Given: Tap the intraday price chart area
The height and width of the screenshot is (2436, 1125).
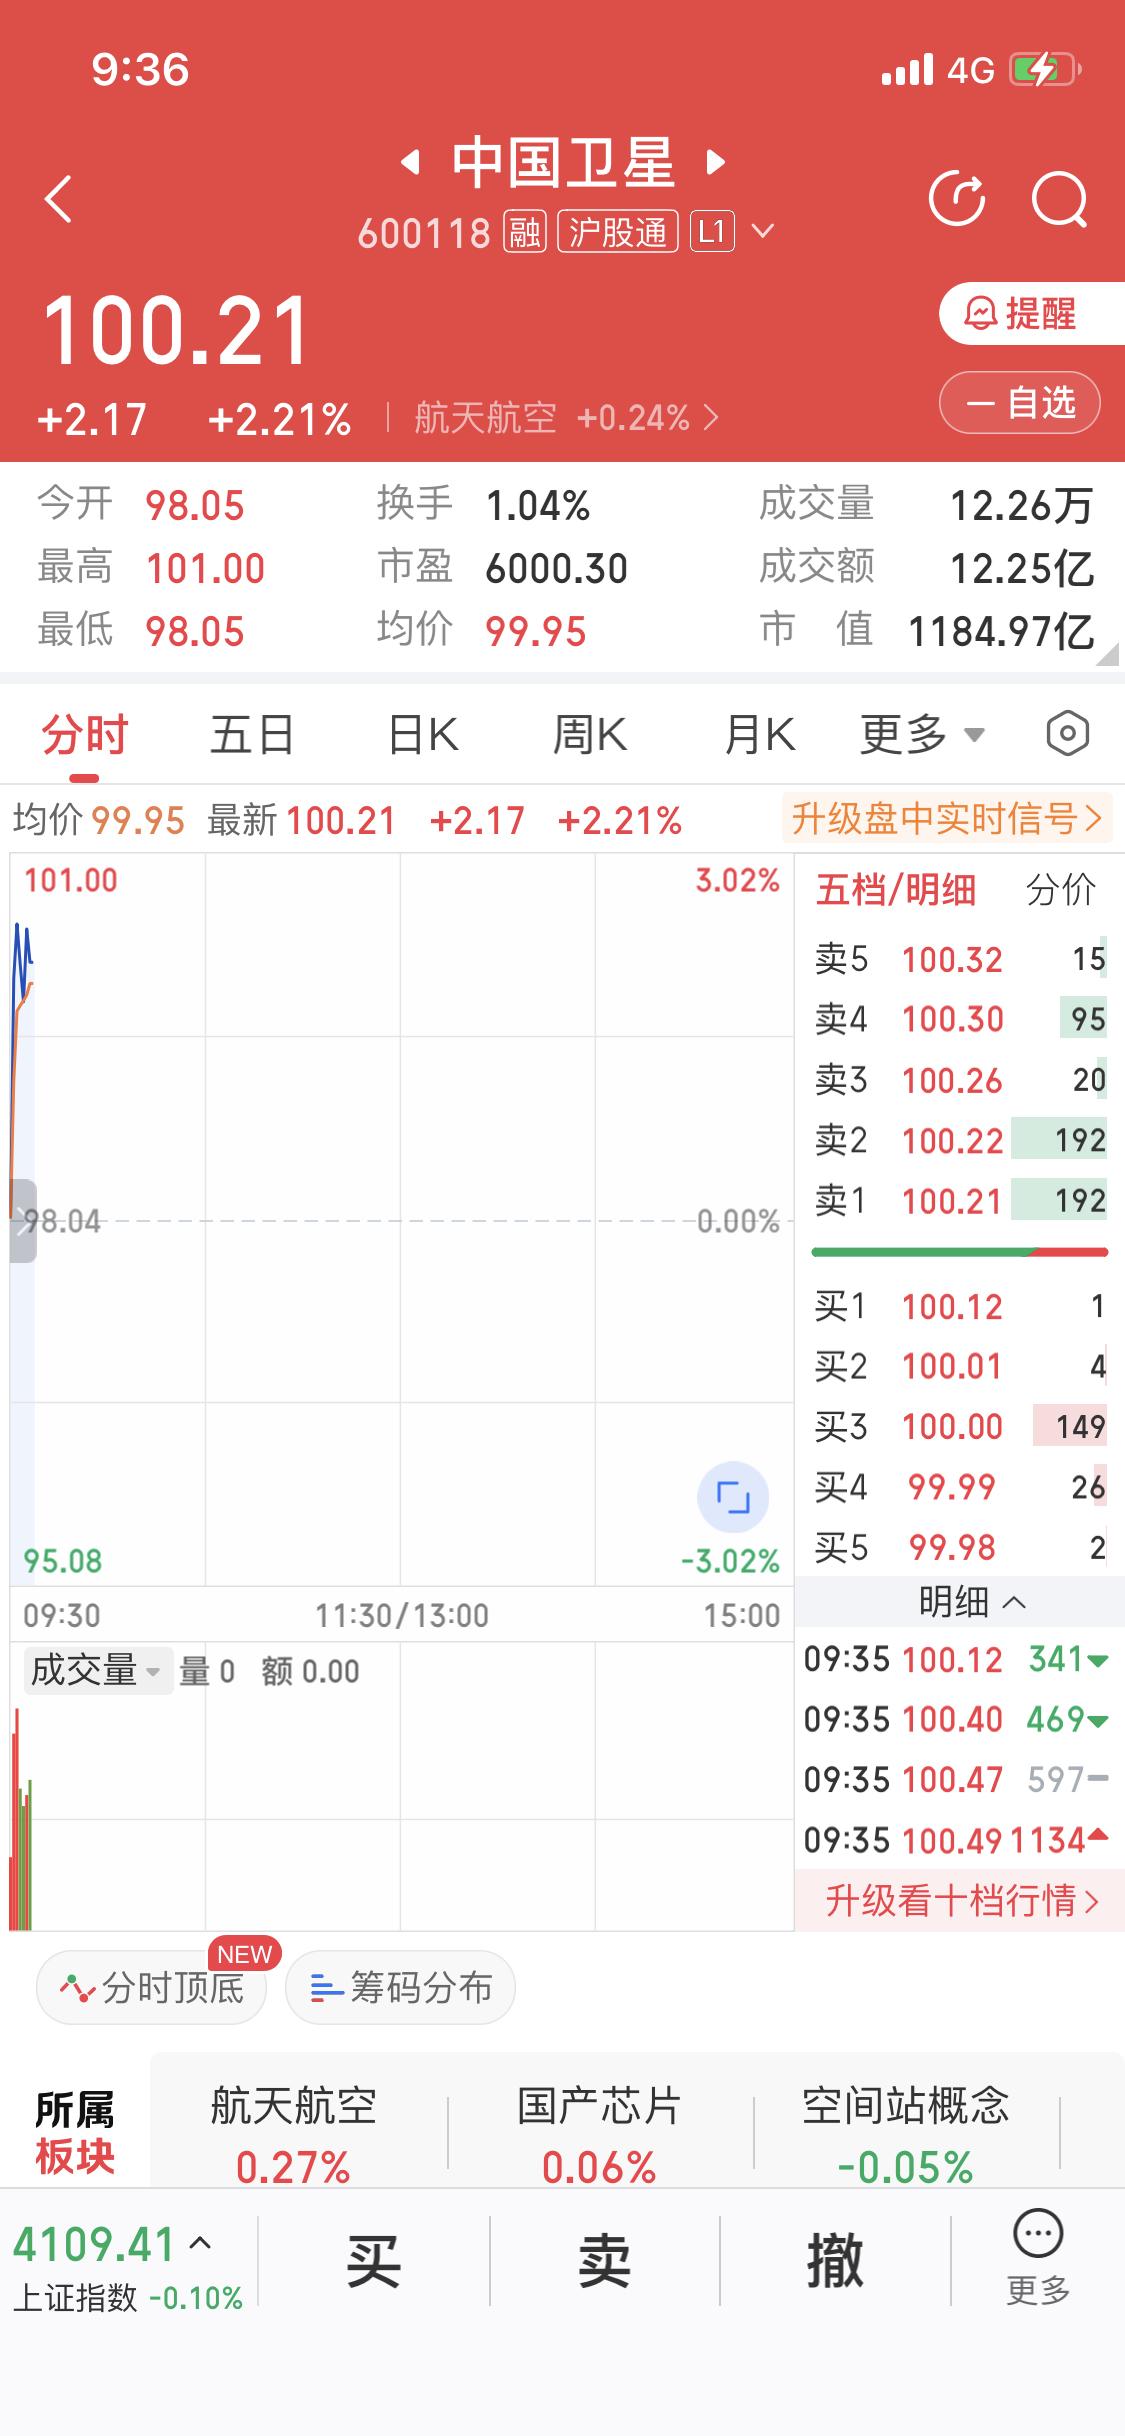Looking at the screenshot, I should pos(402,1220).
